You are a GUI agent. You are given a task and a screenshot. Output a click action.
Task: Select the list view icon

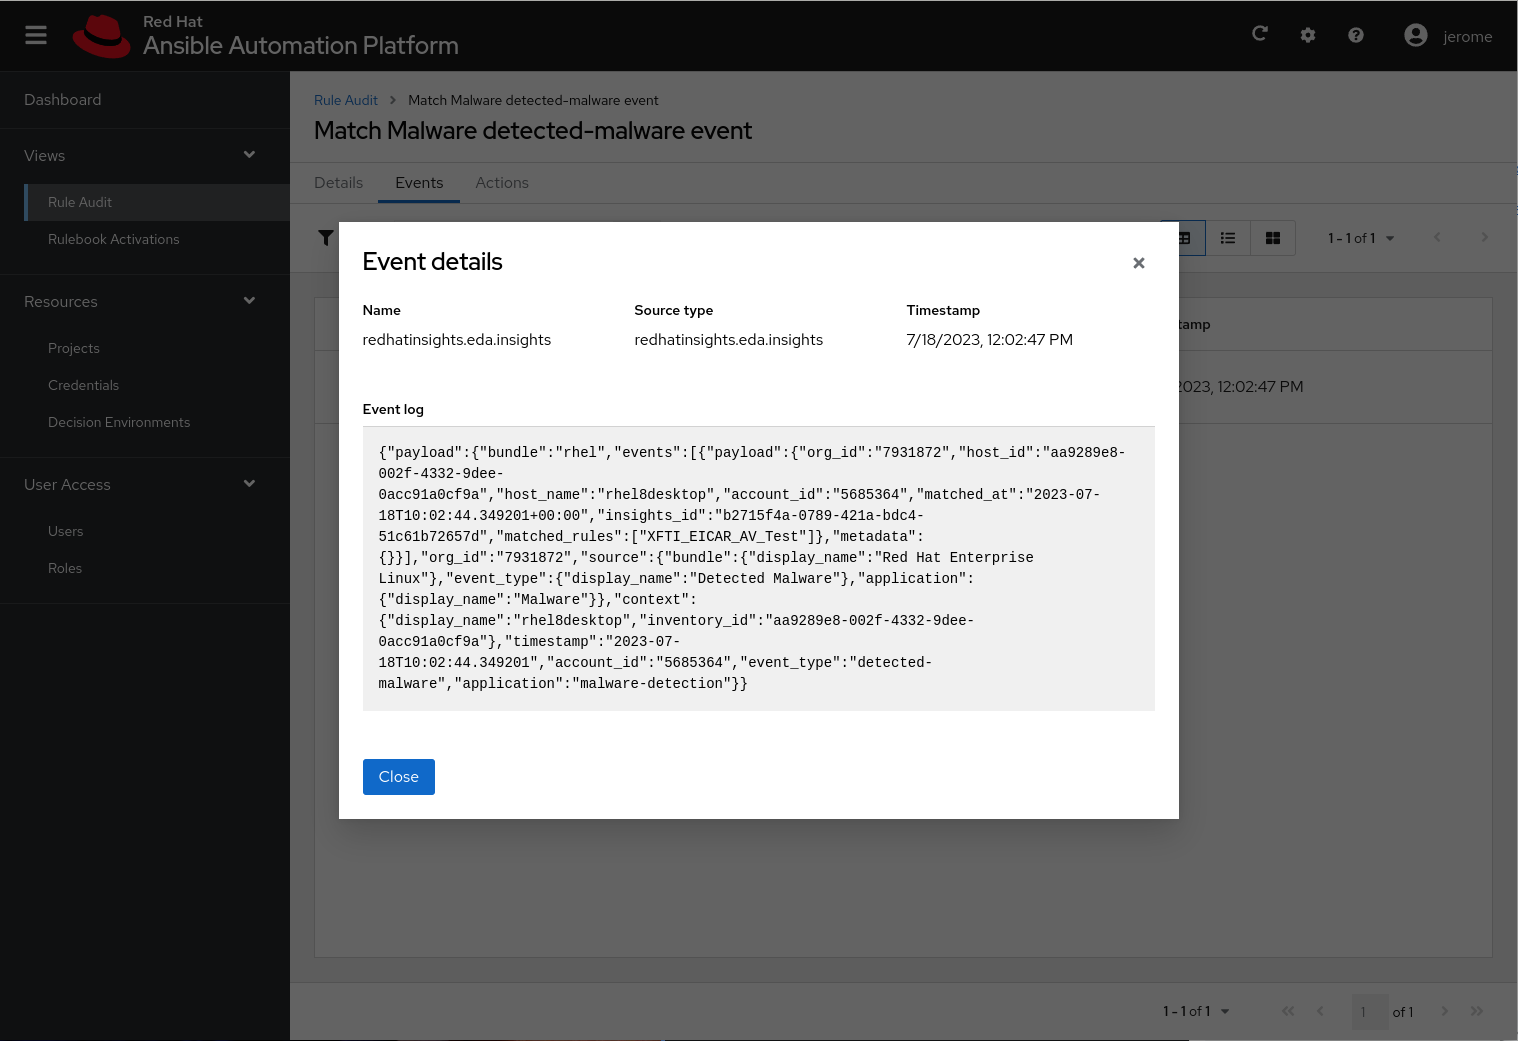point(1228,238)
